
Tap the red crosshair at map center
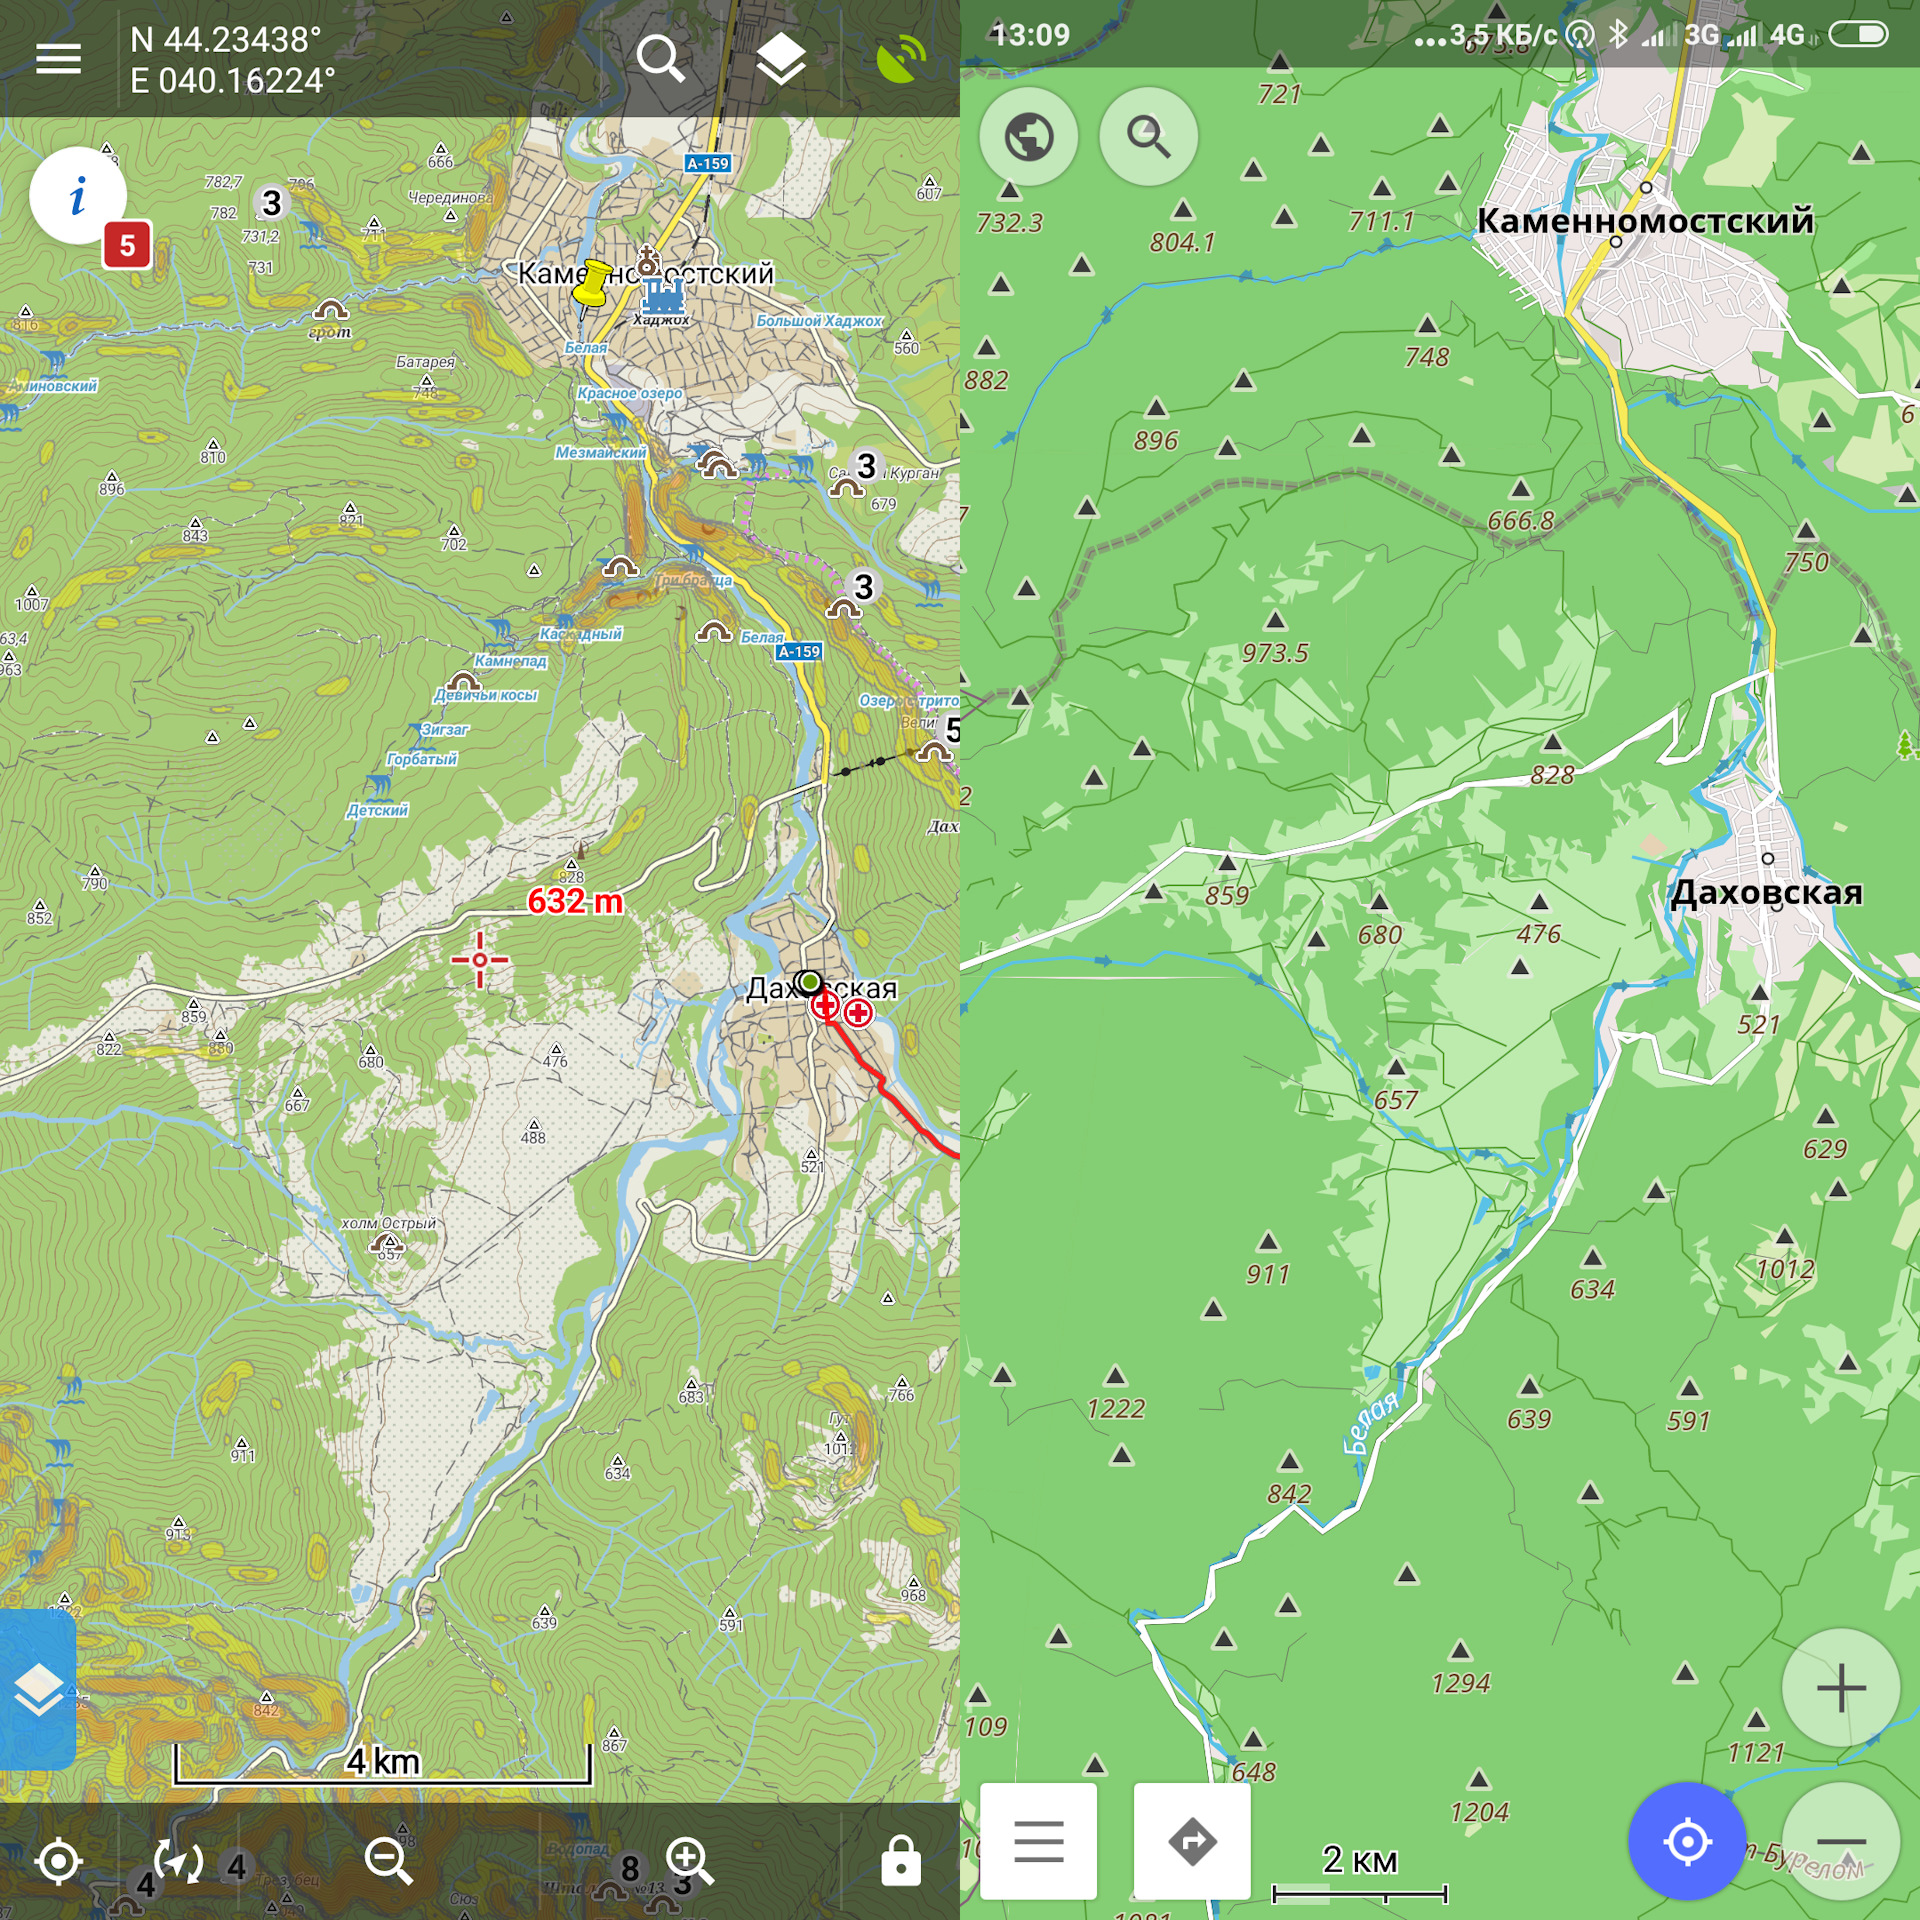coord(480,960)
